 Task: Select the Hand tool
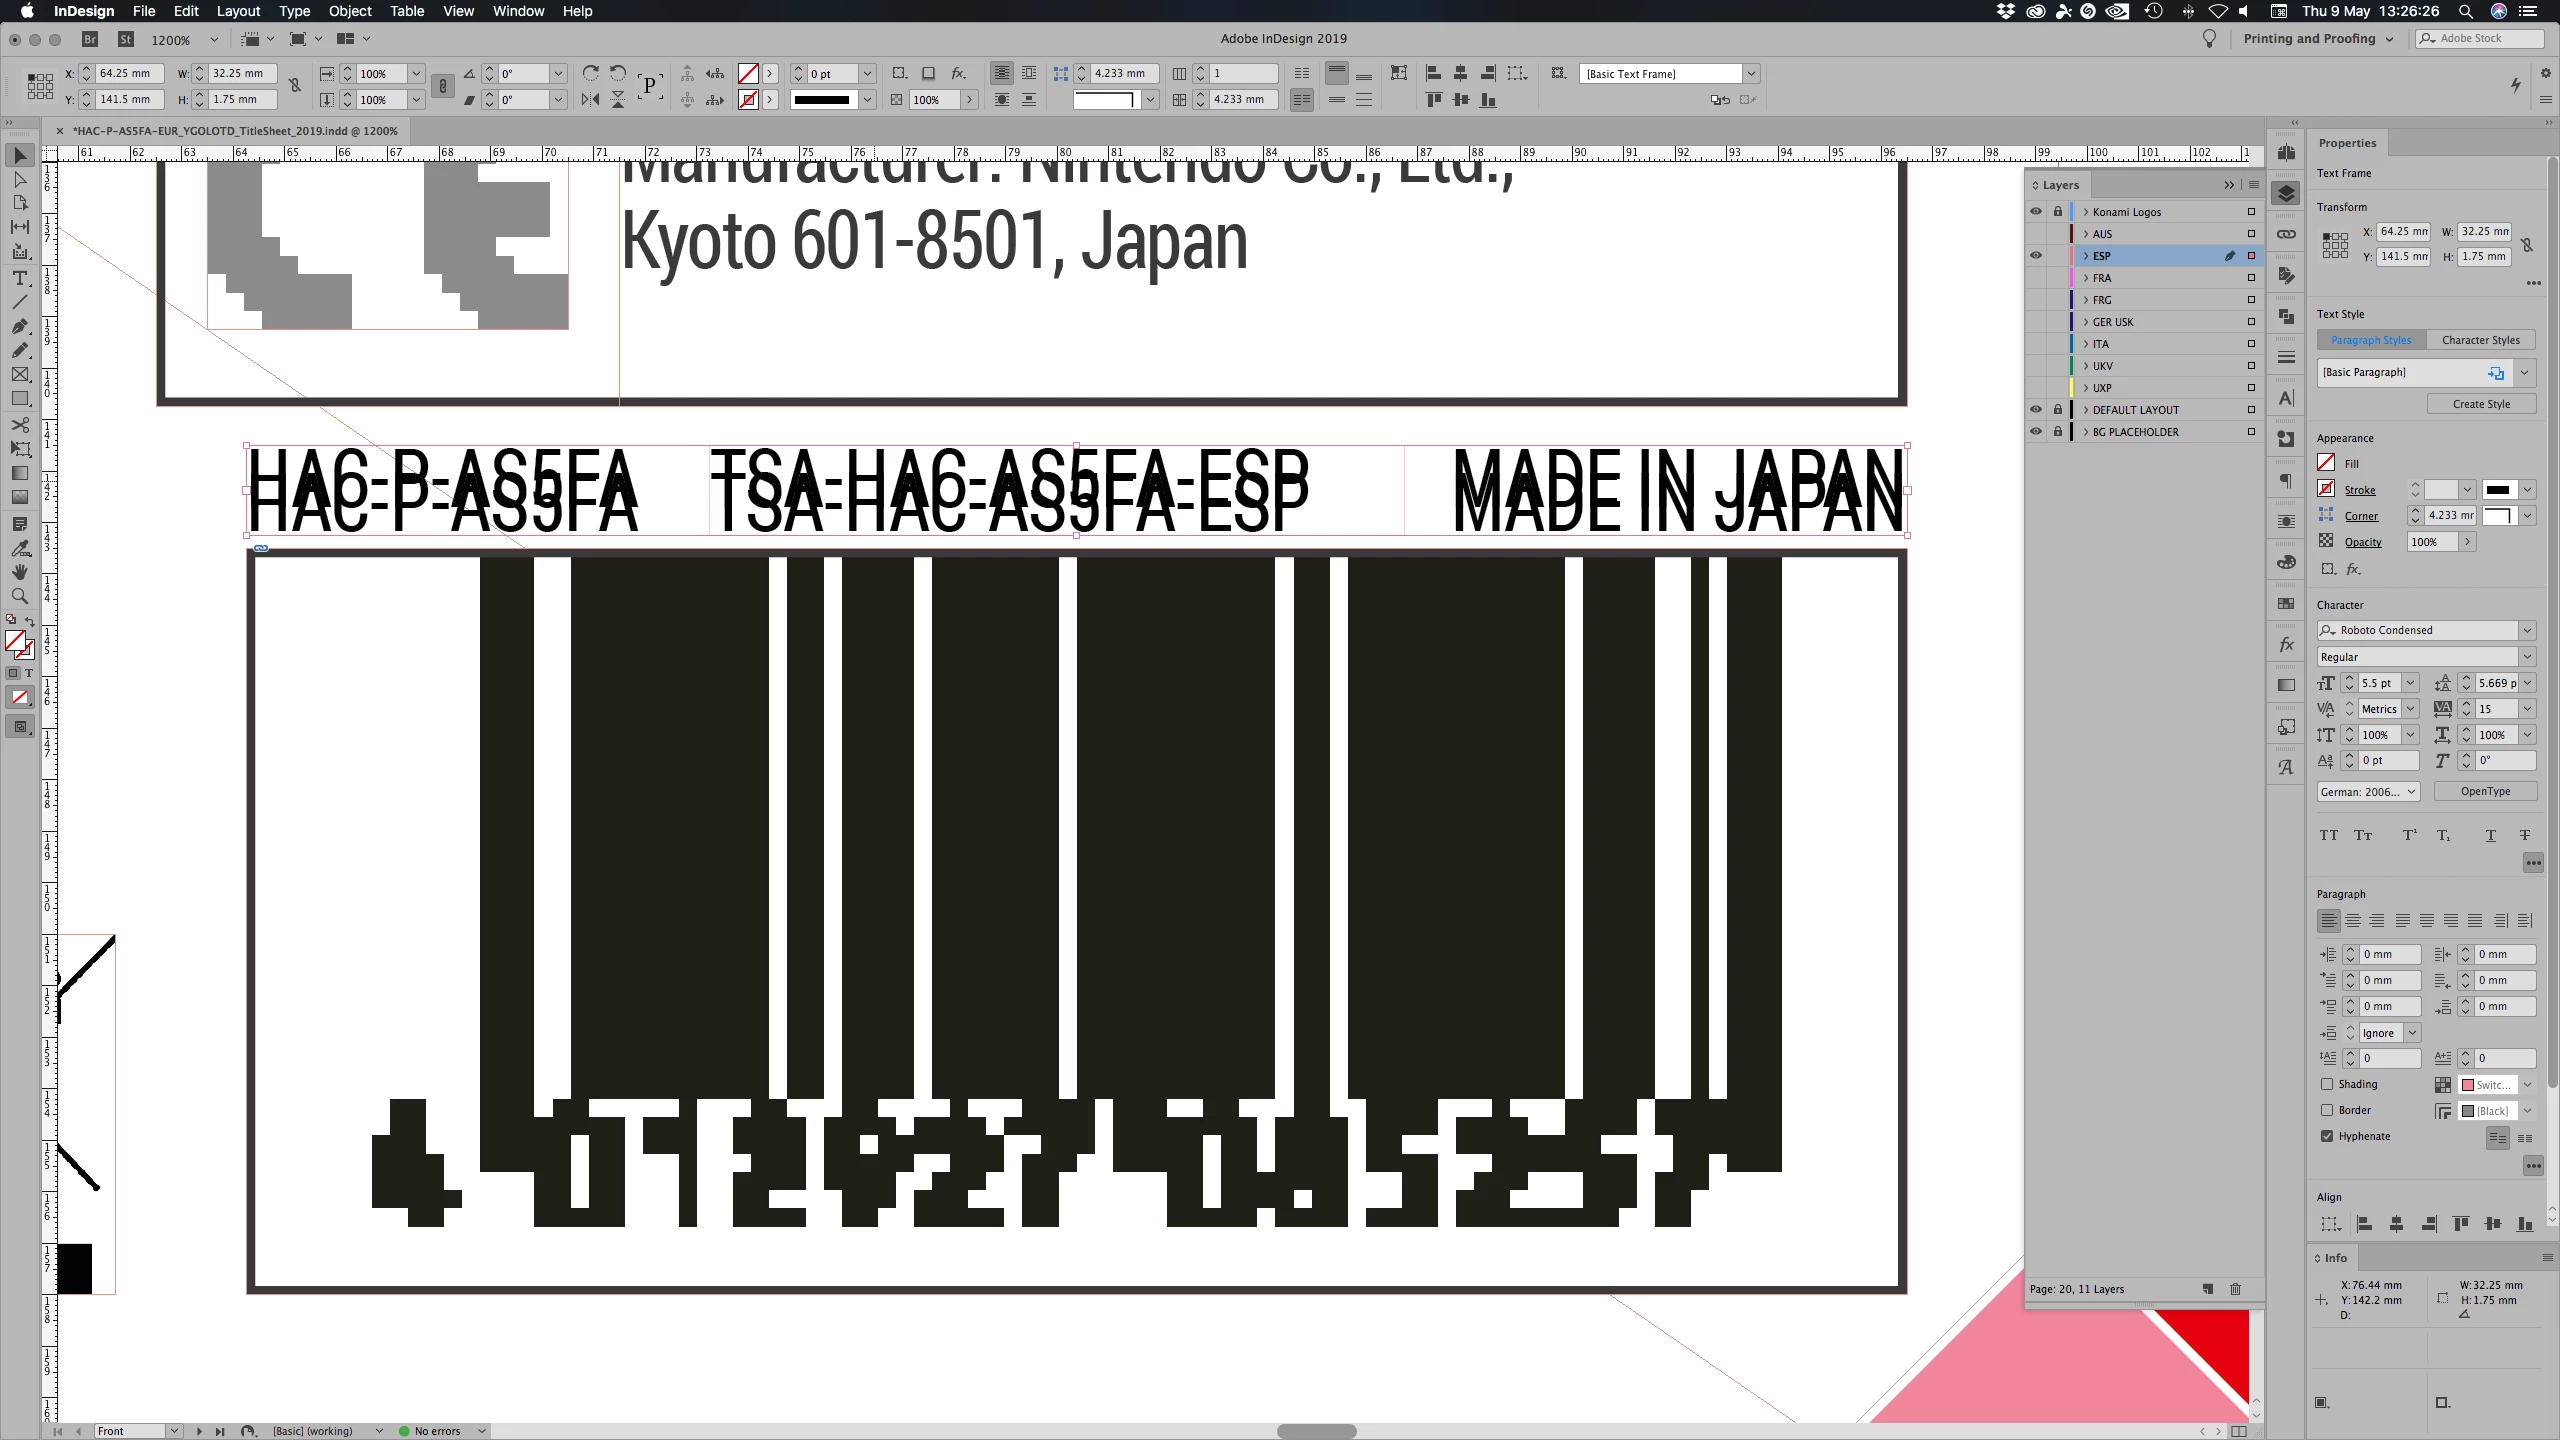[x=19, y=572]
